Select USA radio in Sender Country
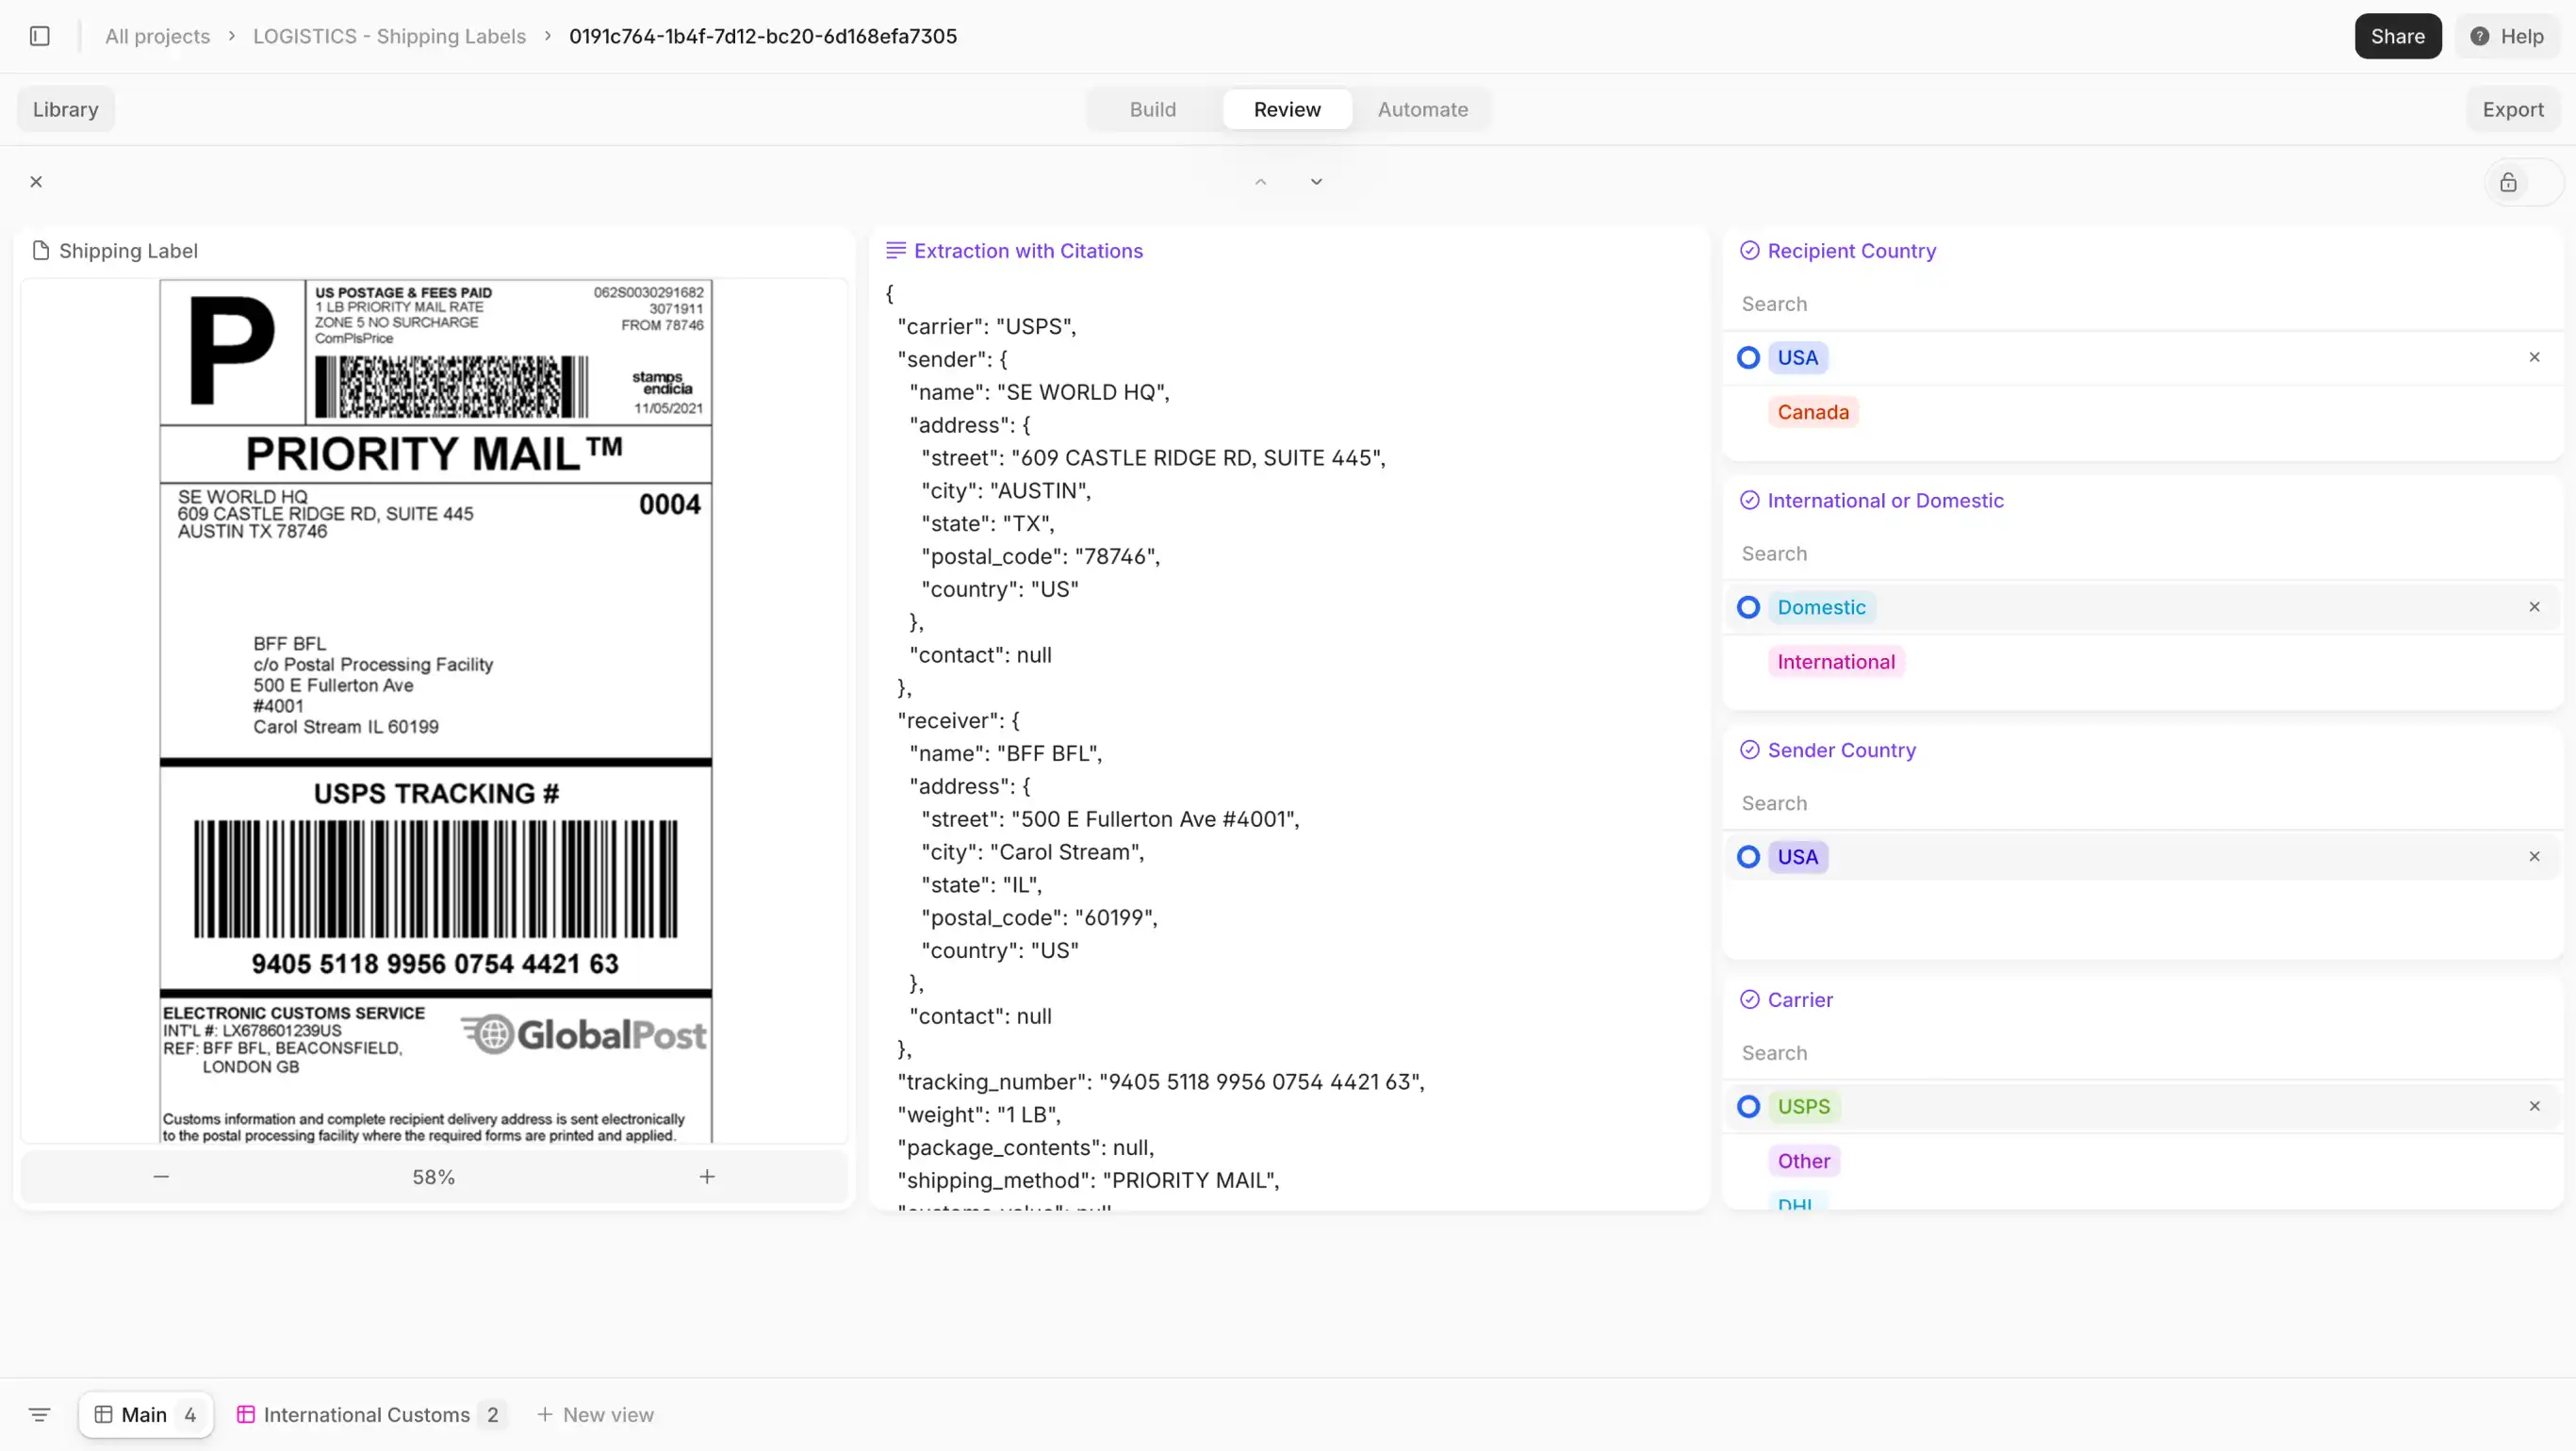The width and height of the screenshot is (2576, 1451). 1748,857
